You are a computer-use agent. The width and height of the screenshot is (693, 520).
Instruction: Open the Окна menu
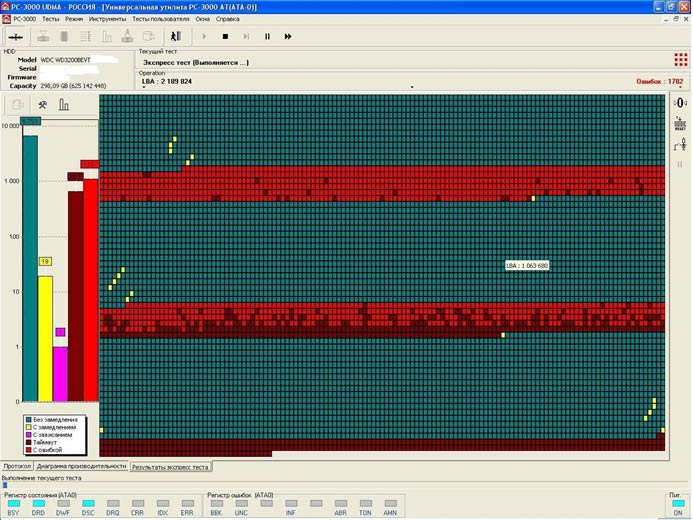(x=202, y=19)
